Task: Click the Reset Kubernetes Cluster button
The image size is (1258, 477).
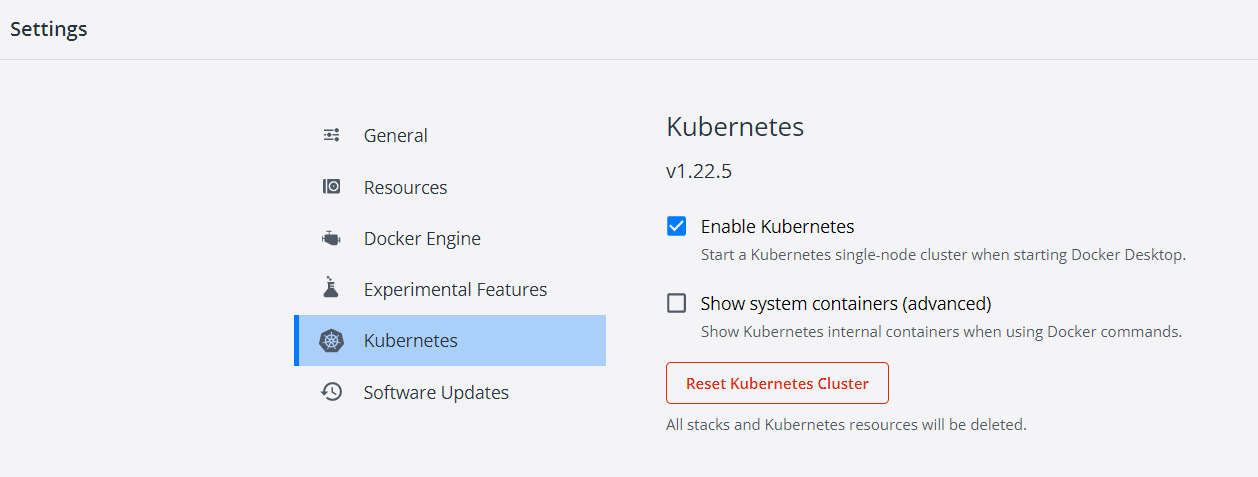Action: [x=777, y=383]
